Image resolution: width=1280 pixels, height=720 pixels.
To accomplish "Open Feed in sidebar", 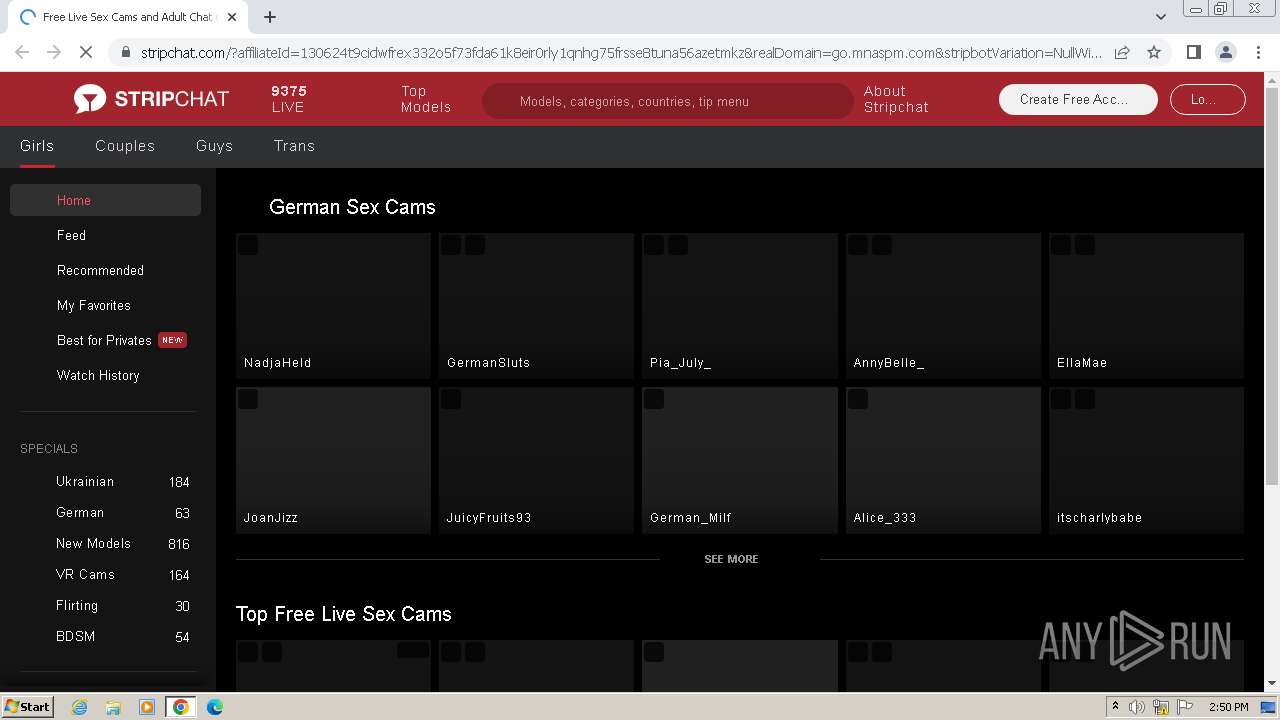I will tap(105, 235).
